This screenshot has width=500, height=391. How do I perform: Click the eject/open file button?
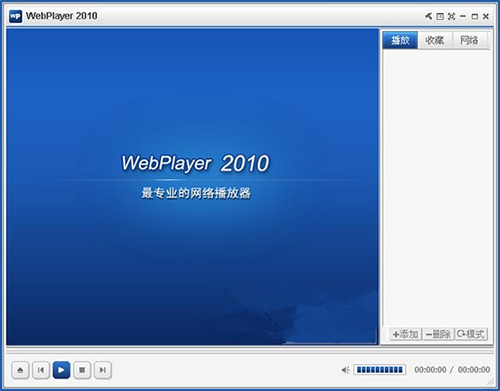20,370
